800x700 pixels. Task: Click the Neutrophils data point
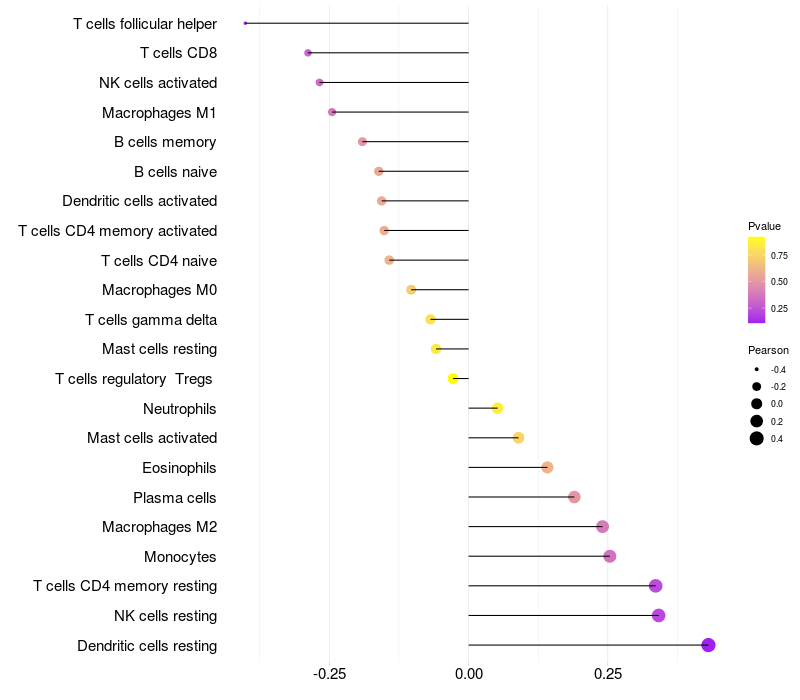[x=497, y=408]
